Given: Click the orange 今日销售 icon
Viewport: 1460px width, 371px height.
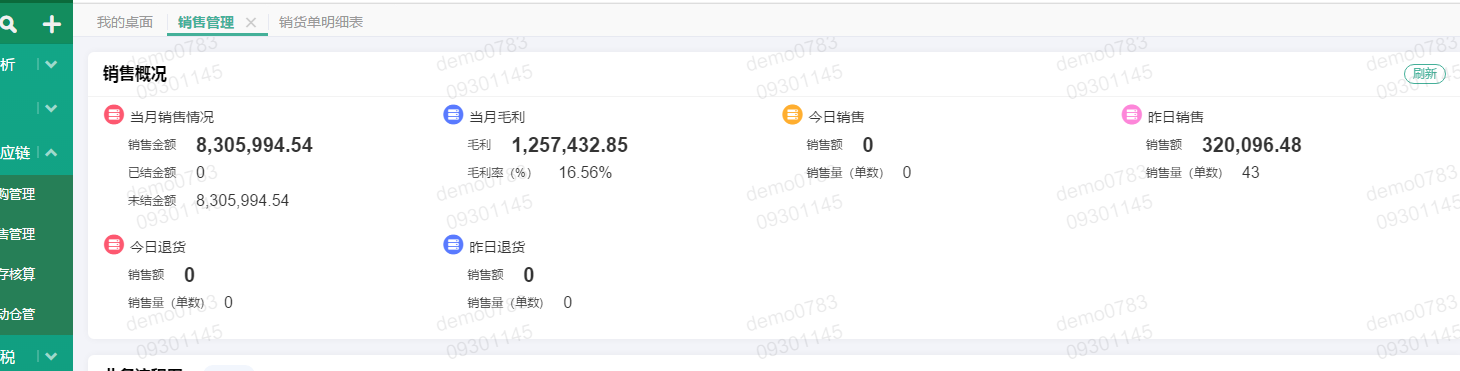Looking at the screenshot, I should coord(792,116).
